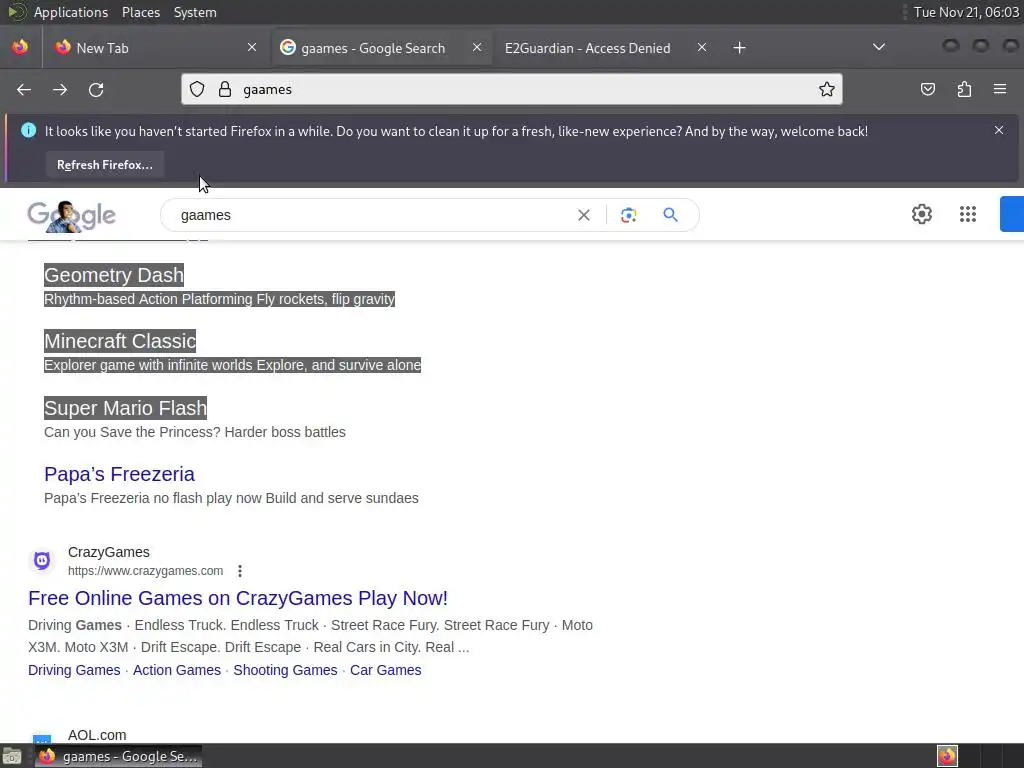The image size is (1024, 768).
Task: Open the Google doodle logo
Action: point(71,216)
